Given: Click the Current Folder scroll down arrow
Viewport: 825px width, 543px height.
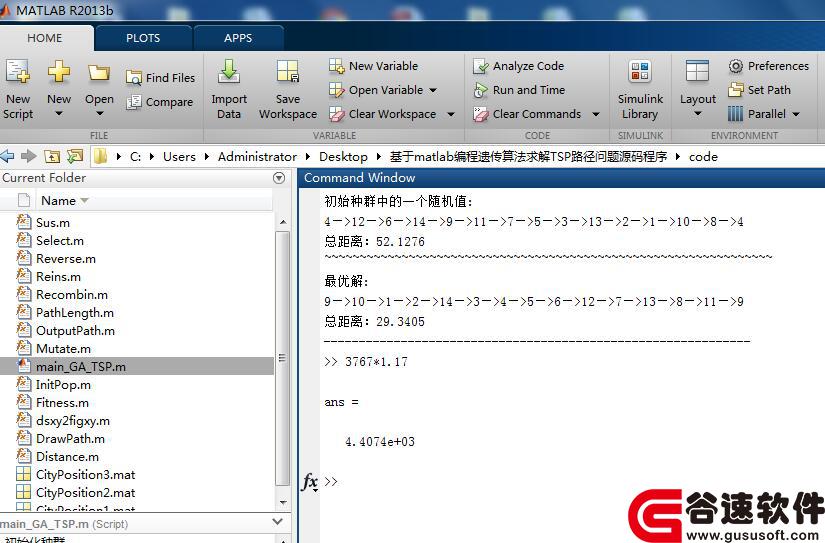Looking at the screenshot, I should click(x=283, y=503).
